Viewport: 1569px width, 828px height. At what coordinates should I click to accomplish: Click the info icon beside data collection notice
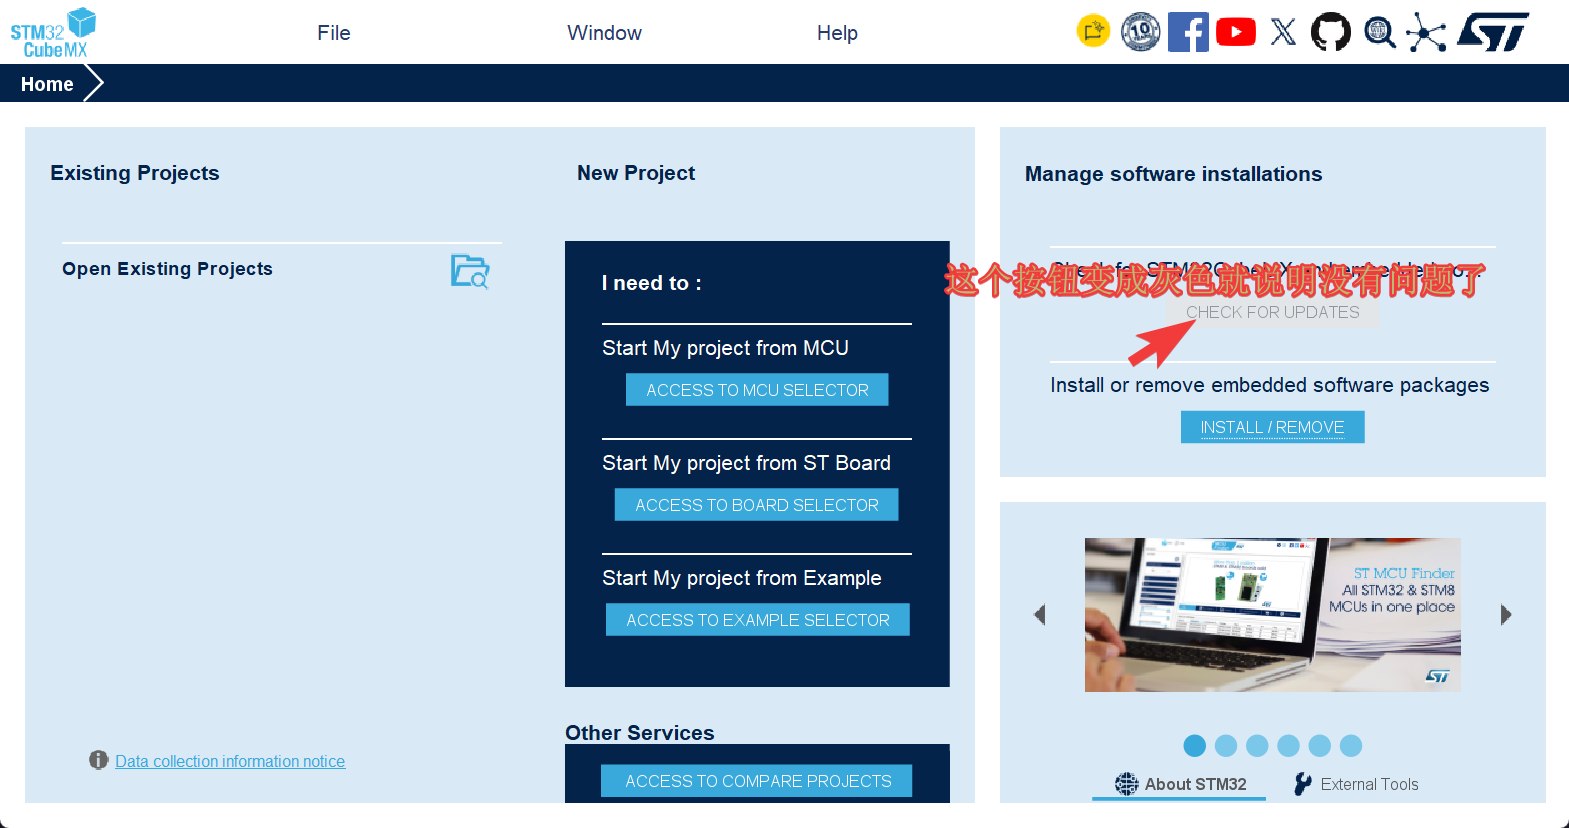point(98,760)
